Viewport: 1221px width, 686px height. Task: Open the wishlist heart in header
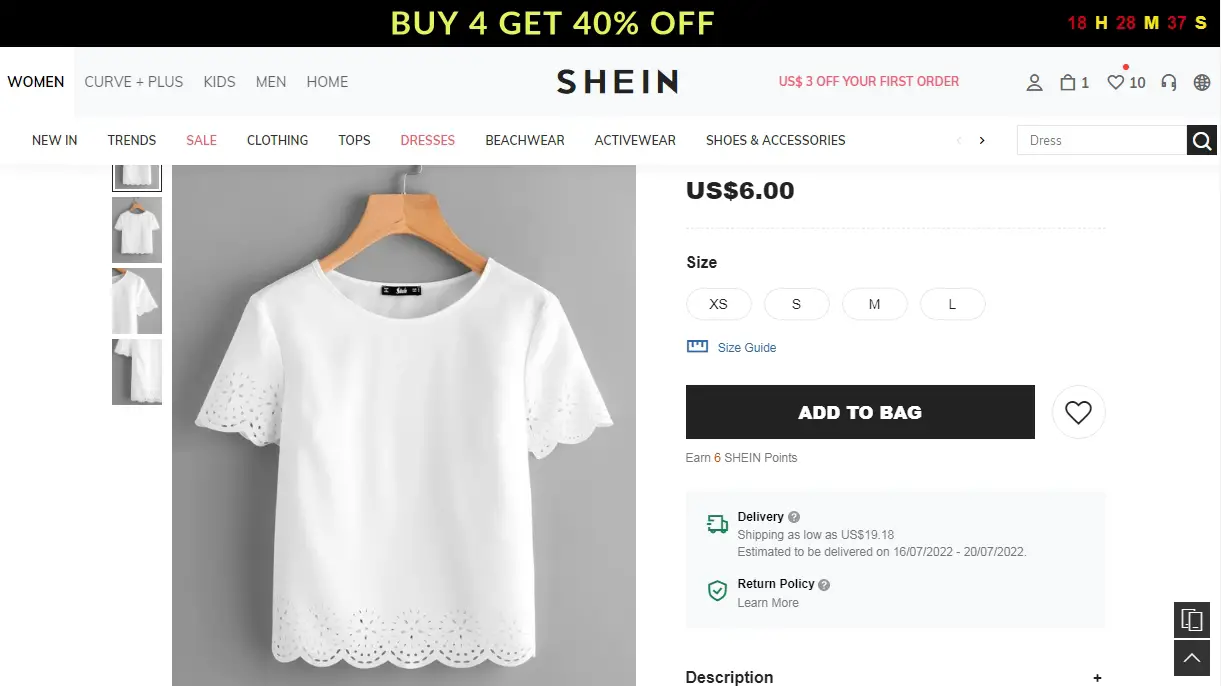coord(1116,83)
